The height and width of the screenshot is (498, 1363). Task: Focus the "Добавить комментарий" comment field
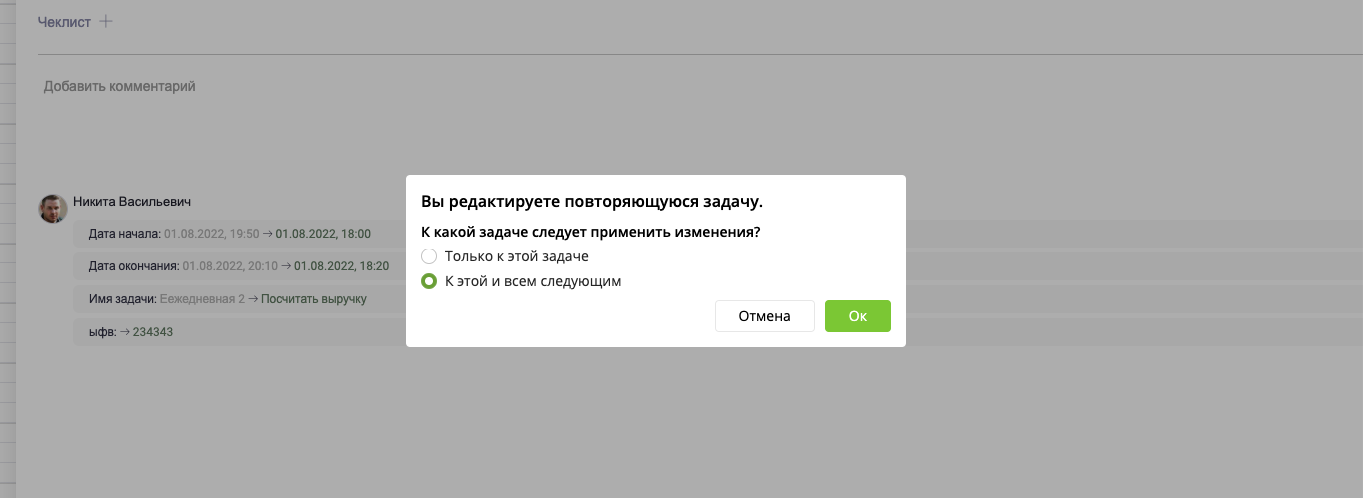click(120, 87)
